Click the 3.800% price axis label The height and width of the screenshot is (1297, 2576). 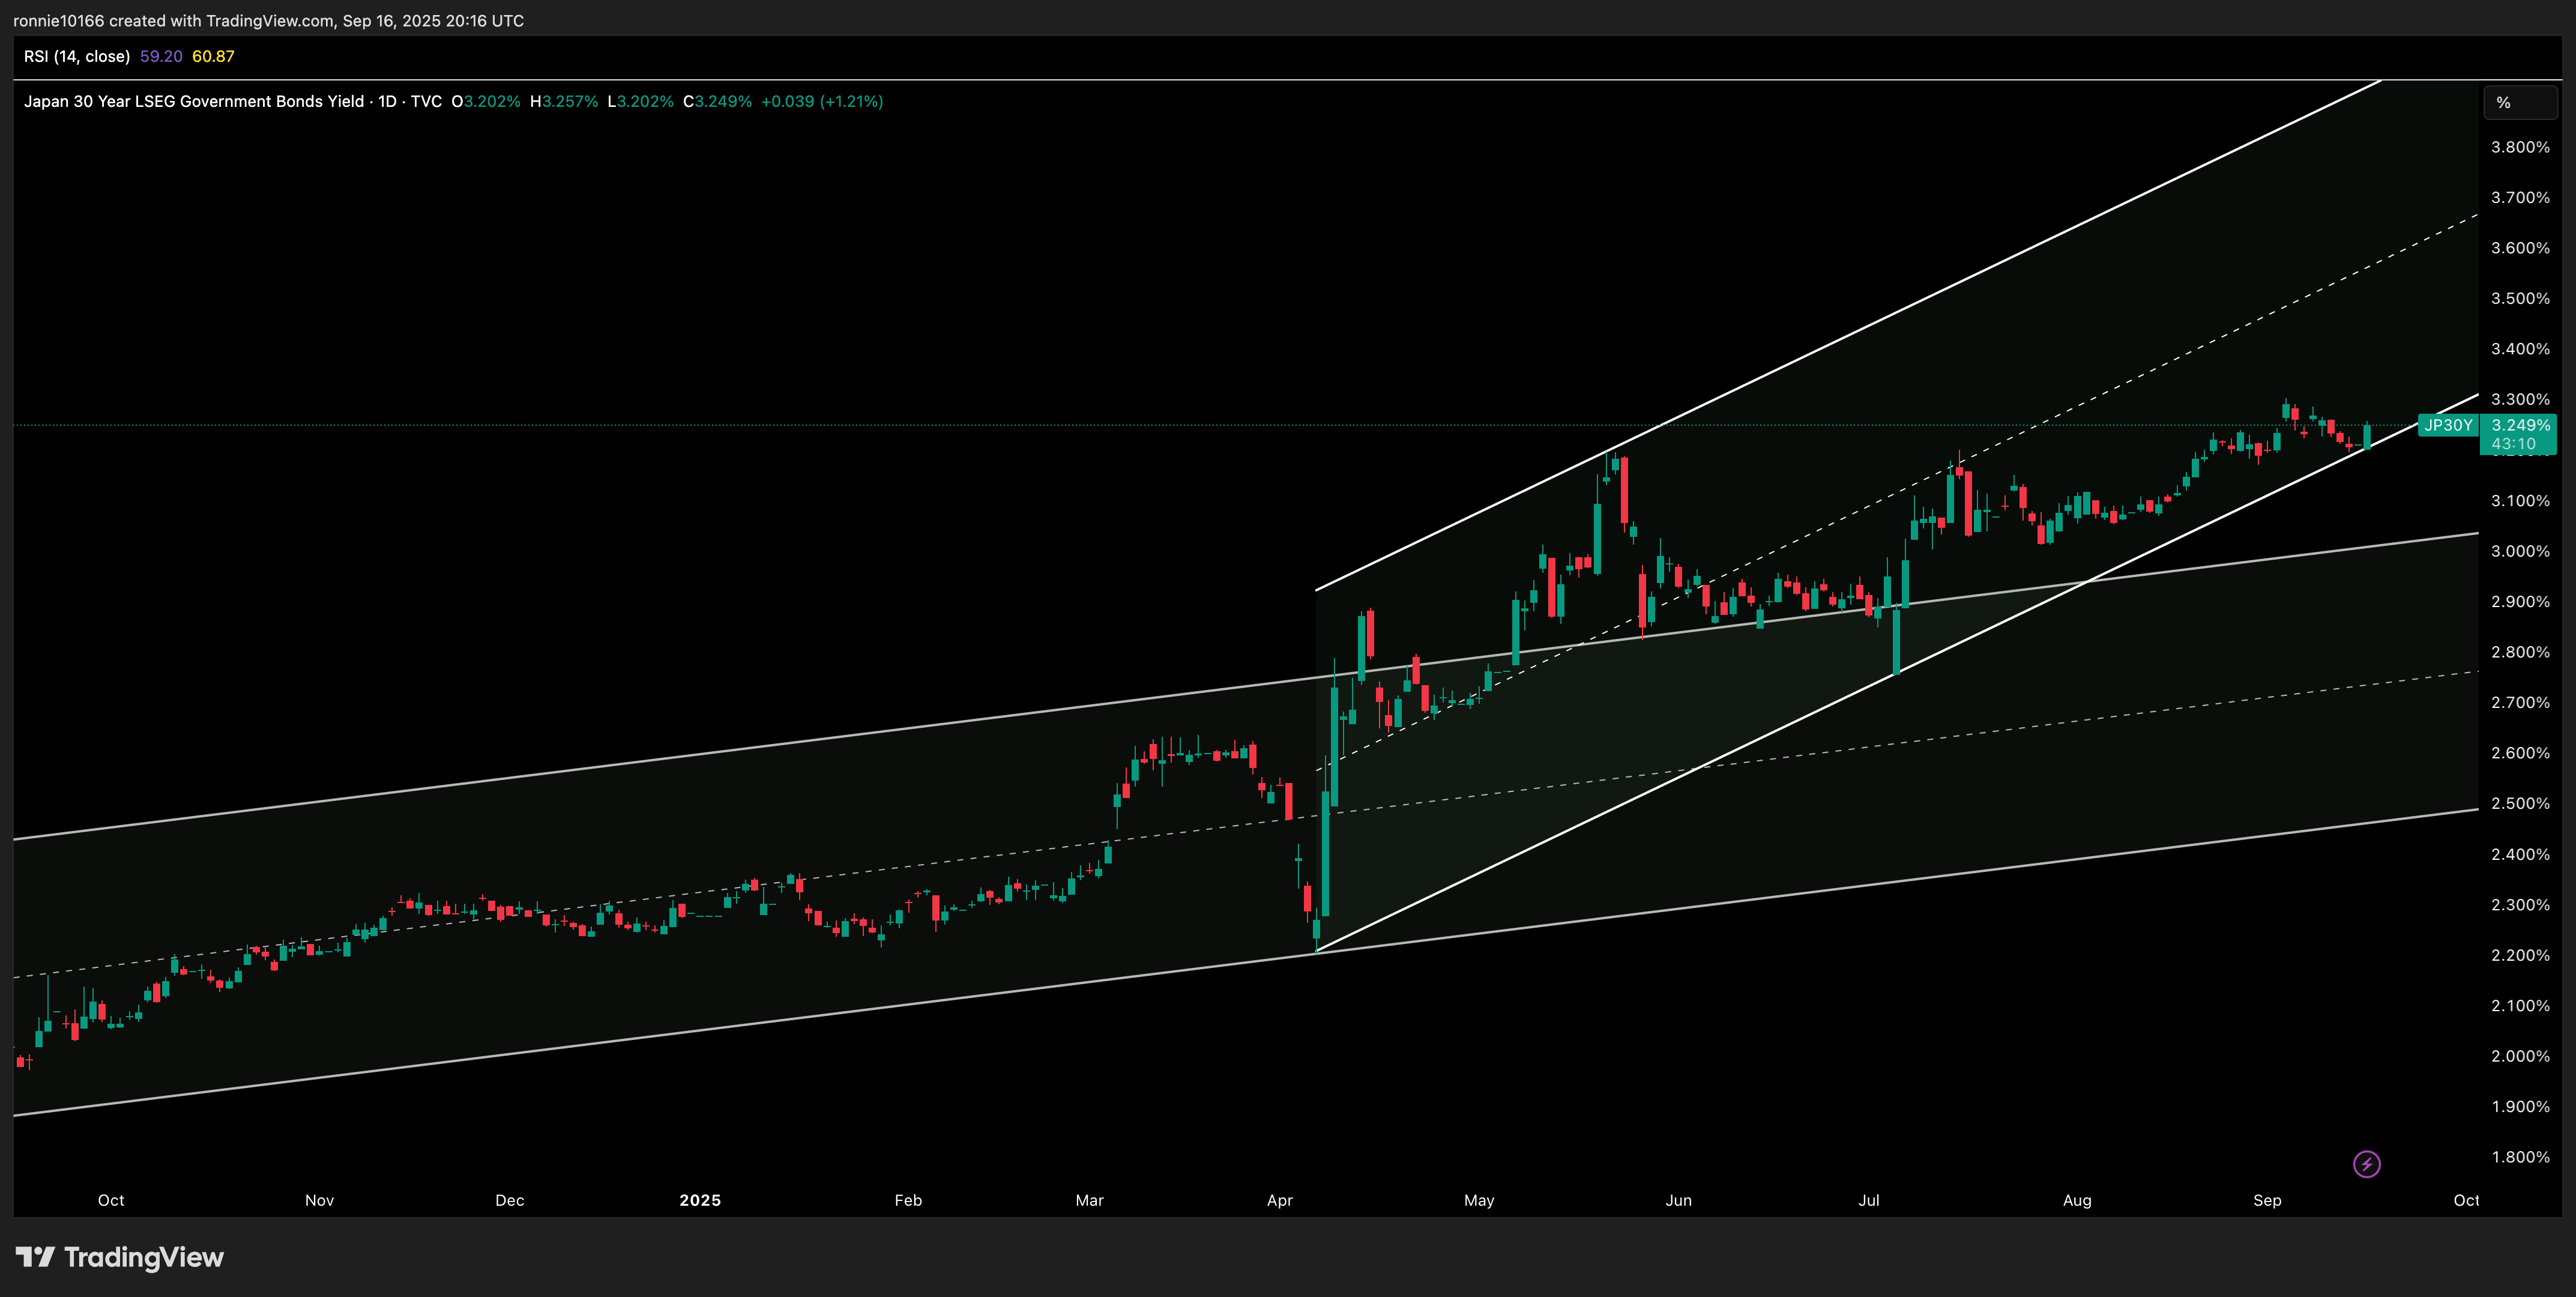click(2520, 147)
